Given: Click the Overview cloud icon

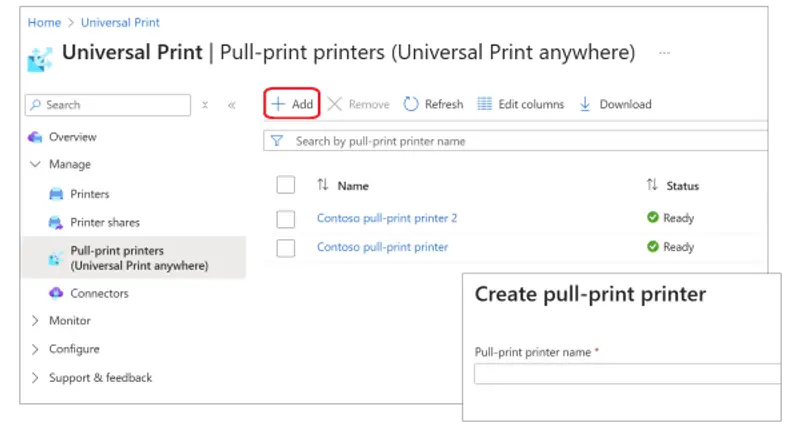Looking at the screenshot, I should 35,137.
